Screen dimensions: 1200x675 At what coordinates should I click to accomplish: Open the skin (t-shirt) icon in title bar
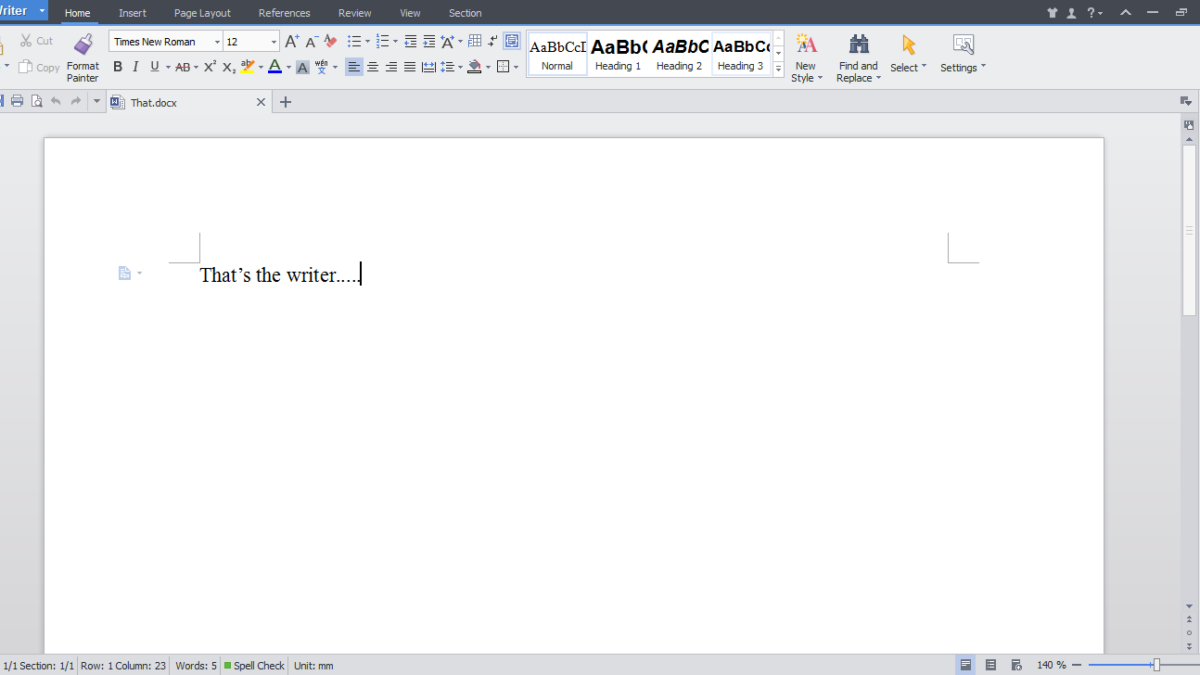pos(1052,13)
